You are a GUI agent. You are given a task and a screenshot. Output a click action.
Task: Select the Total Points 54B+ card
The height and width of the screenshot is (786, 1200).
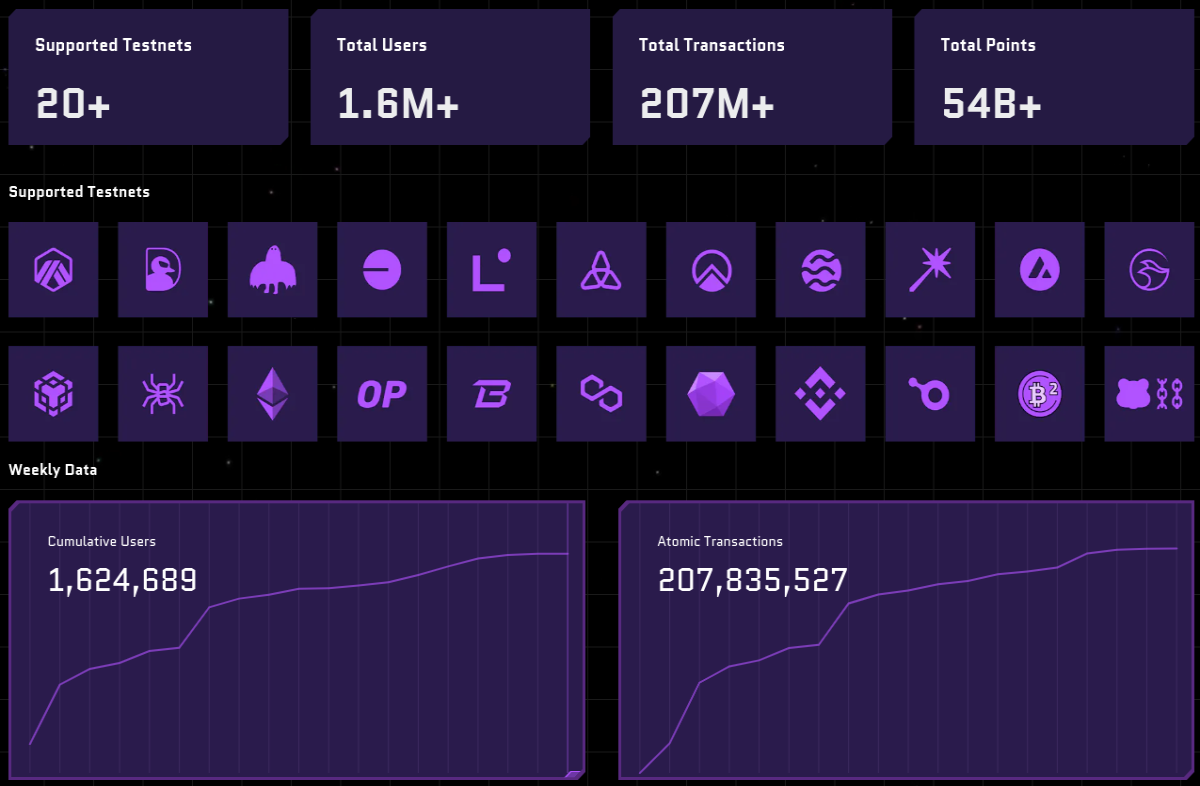(1054, 78)
